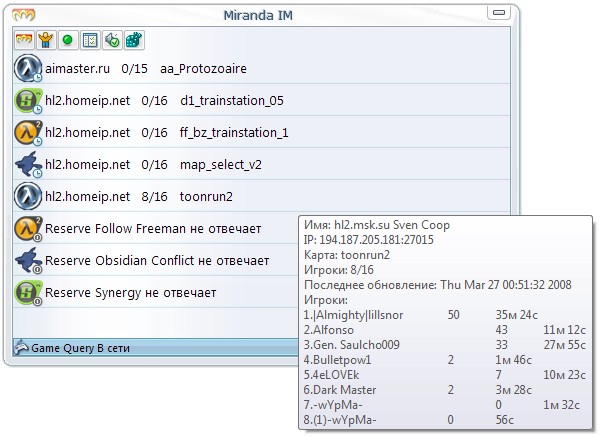The width and height of the screenshot is (601, 436).
Task: Select Reserve Synergy не отвечает row
Action: 156,293
